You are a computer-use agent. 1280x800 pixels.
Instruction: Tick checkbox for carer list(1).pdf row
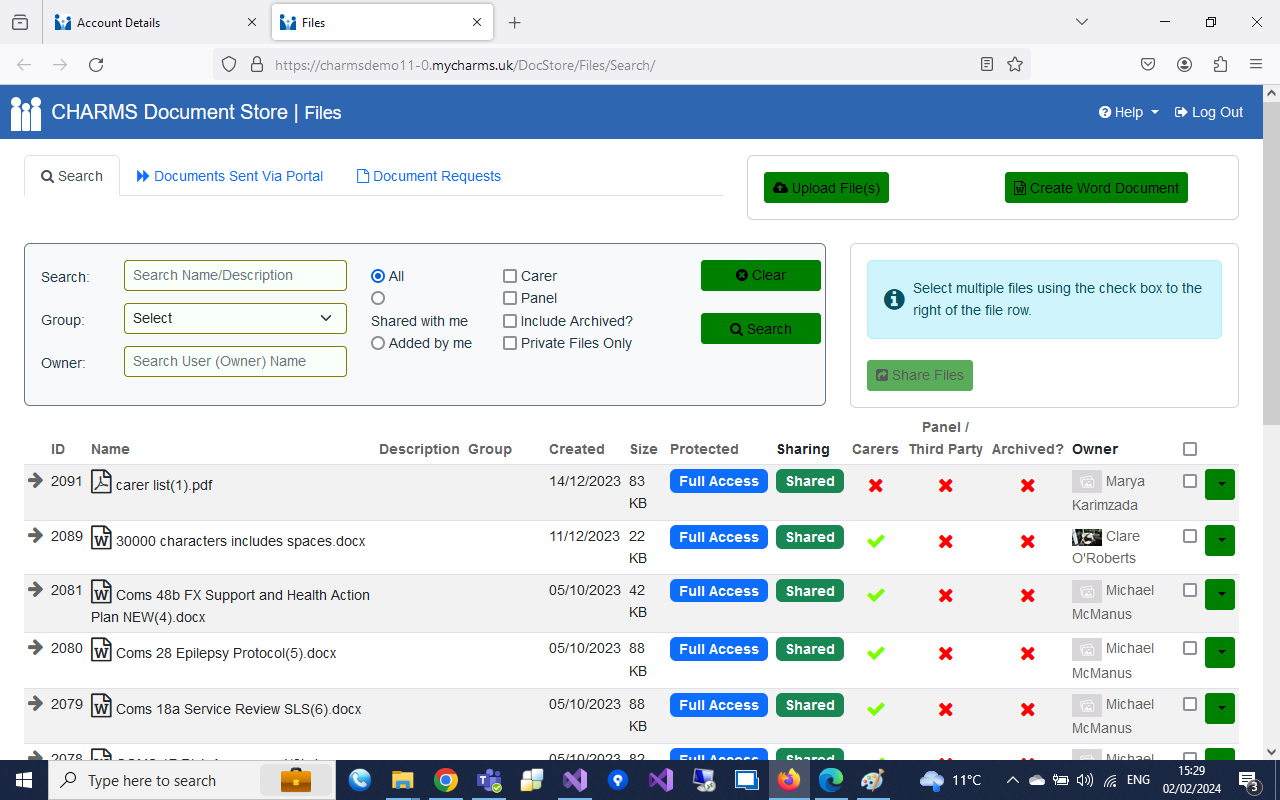pos(1190,481)
